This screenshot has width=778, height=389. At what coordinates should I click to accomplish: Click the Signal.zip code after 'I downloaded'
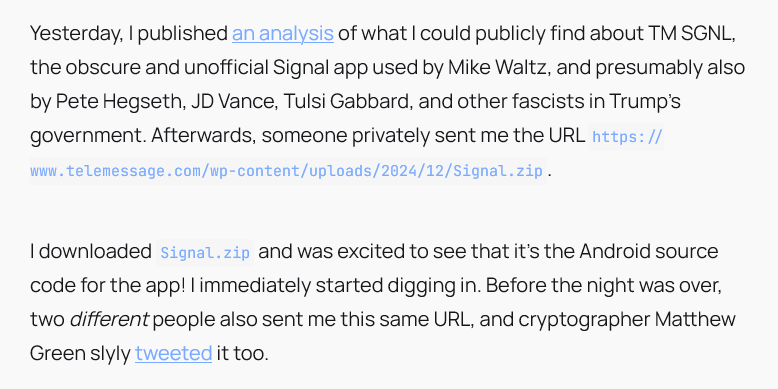pos(205,253)
